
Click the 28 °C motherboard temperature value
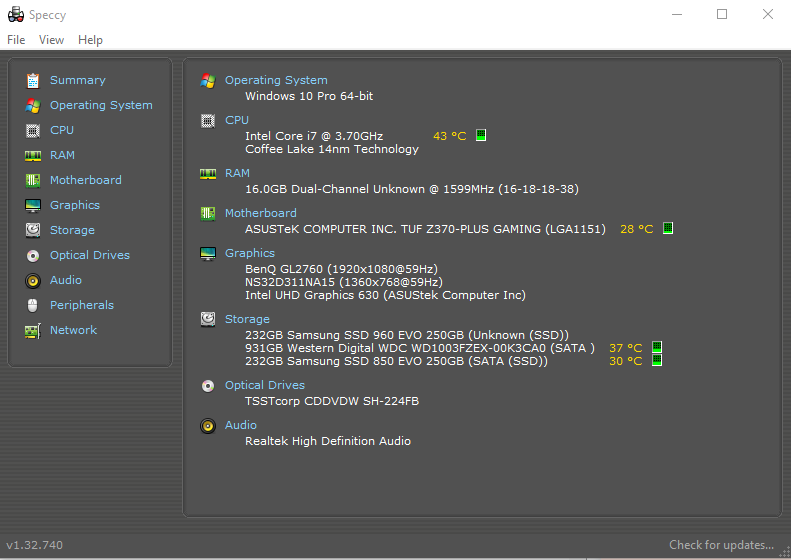637,229
